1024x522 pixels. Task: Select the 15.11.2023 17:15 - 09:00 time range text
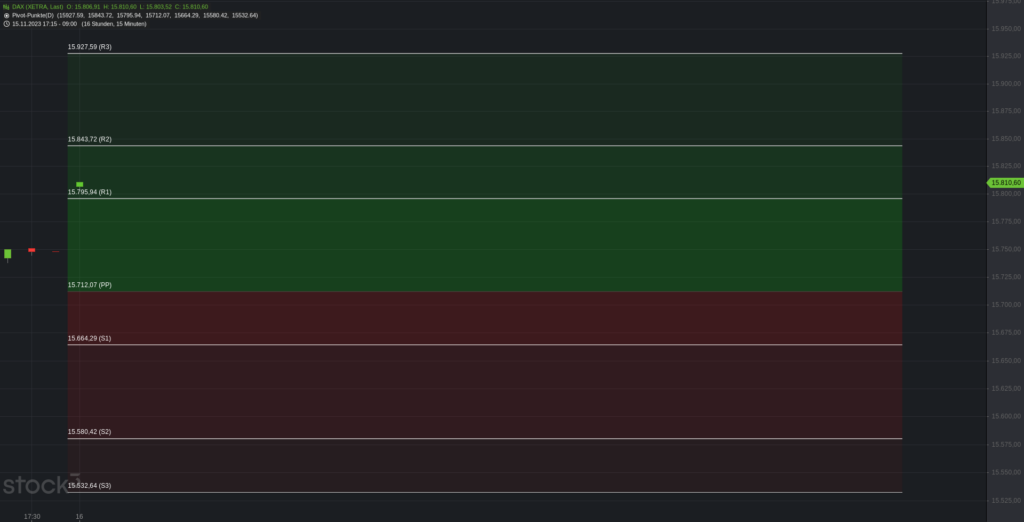[44, 24]
